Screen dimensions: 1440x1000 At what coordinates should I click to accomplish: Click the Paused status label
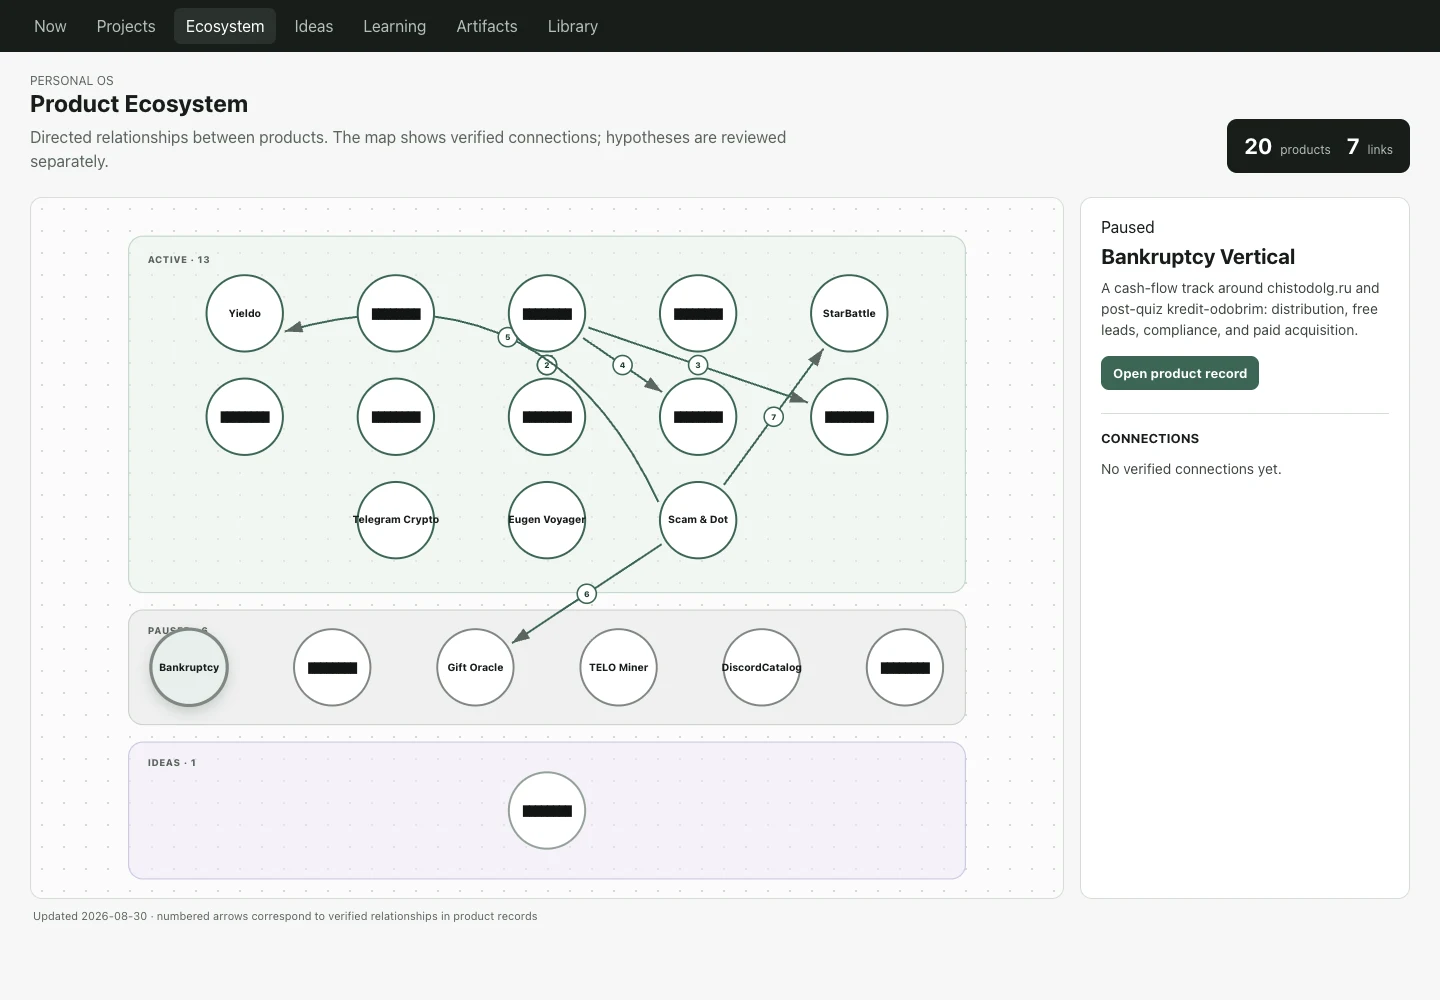[x=1128, y=227]
